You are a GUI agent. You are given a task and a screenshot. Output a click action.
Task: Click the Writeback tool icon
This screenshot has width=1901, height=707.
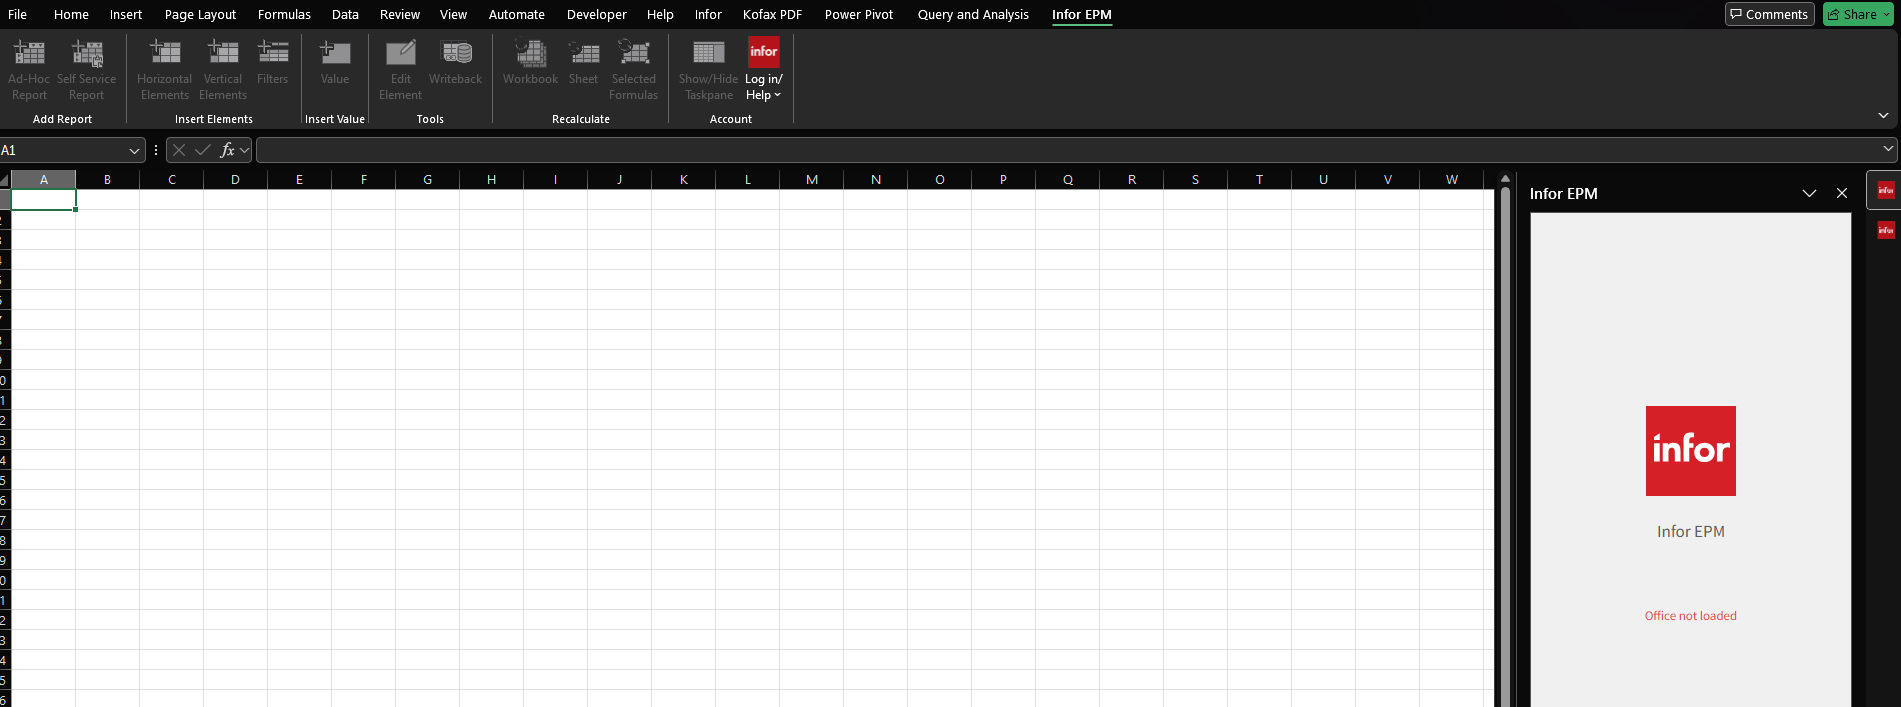pos(456,62)
